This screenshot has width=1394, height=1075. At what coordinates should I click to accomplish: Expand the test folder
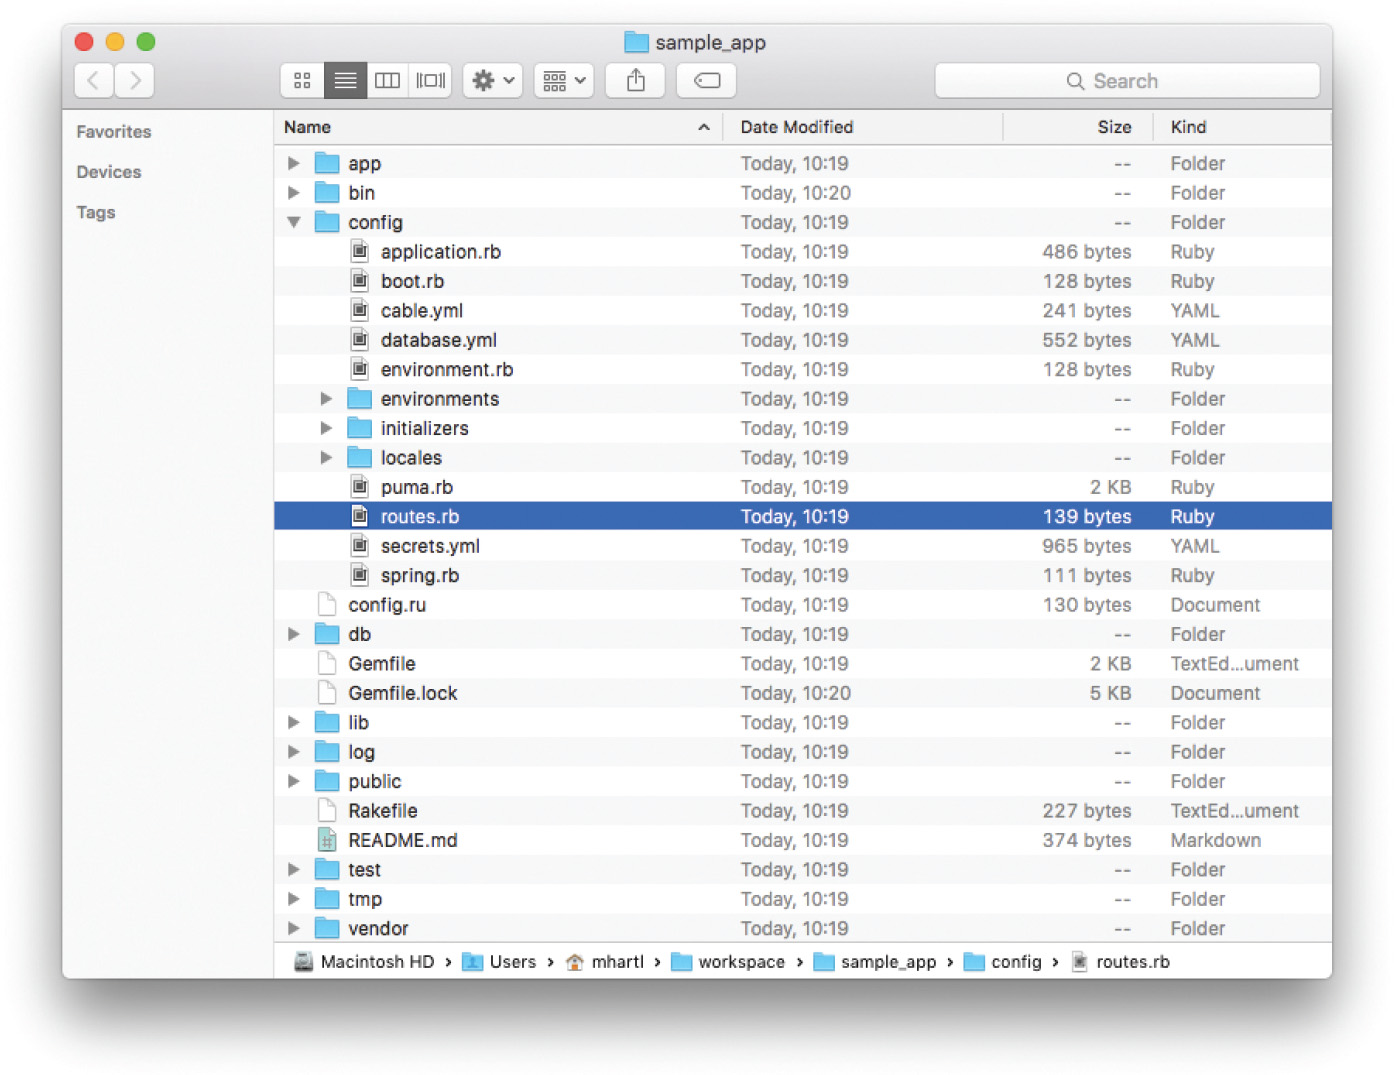coord(293,869)
